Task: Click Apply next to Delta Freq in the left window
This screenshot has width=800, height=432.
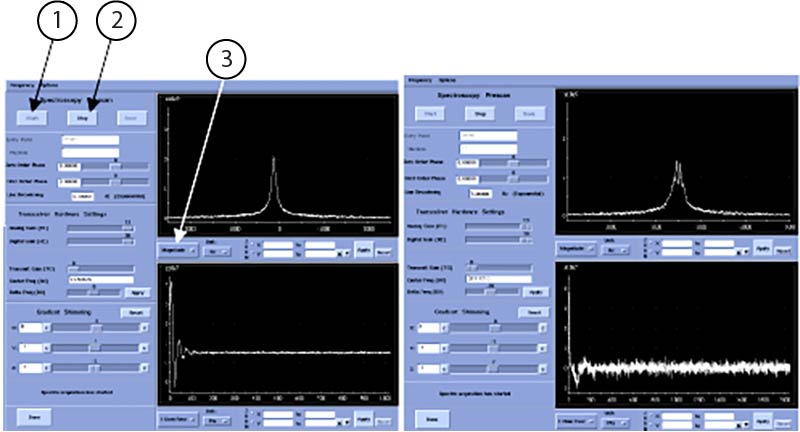Action: coord(135,293)
